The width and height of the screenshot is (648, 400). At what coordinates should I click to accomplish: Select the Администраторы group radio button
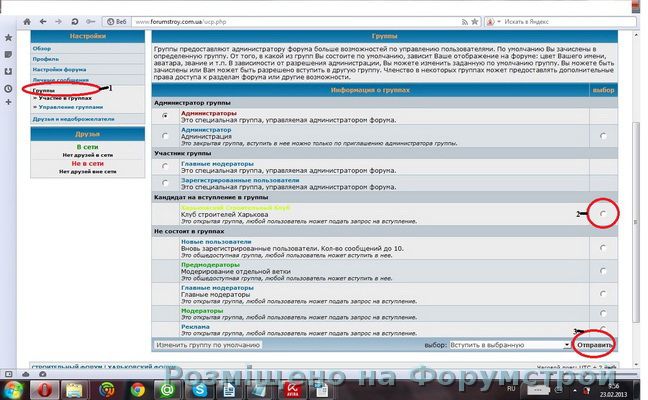164,116
